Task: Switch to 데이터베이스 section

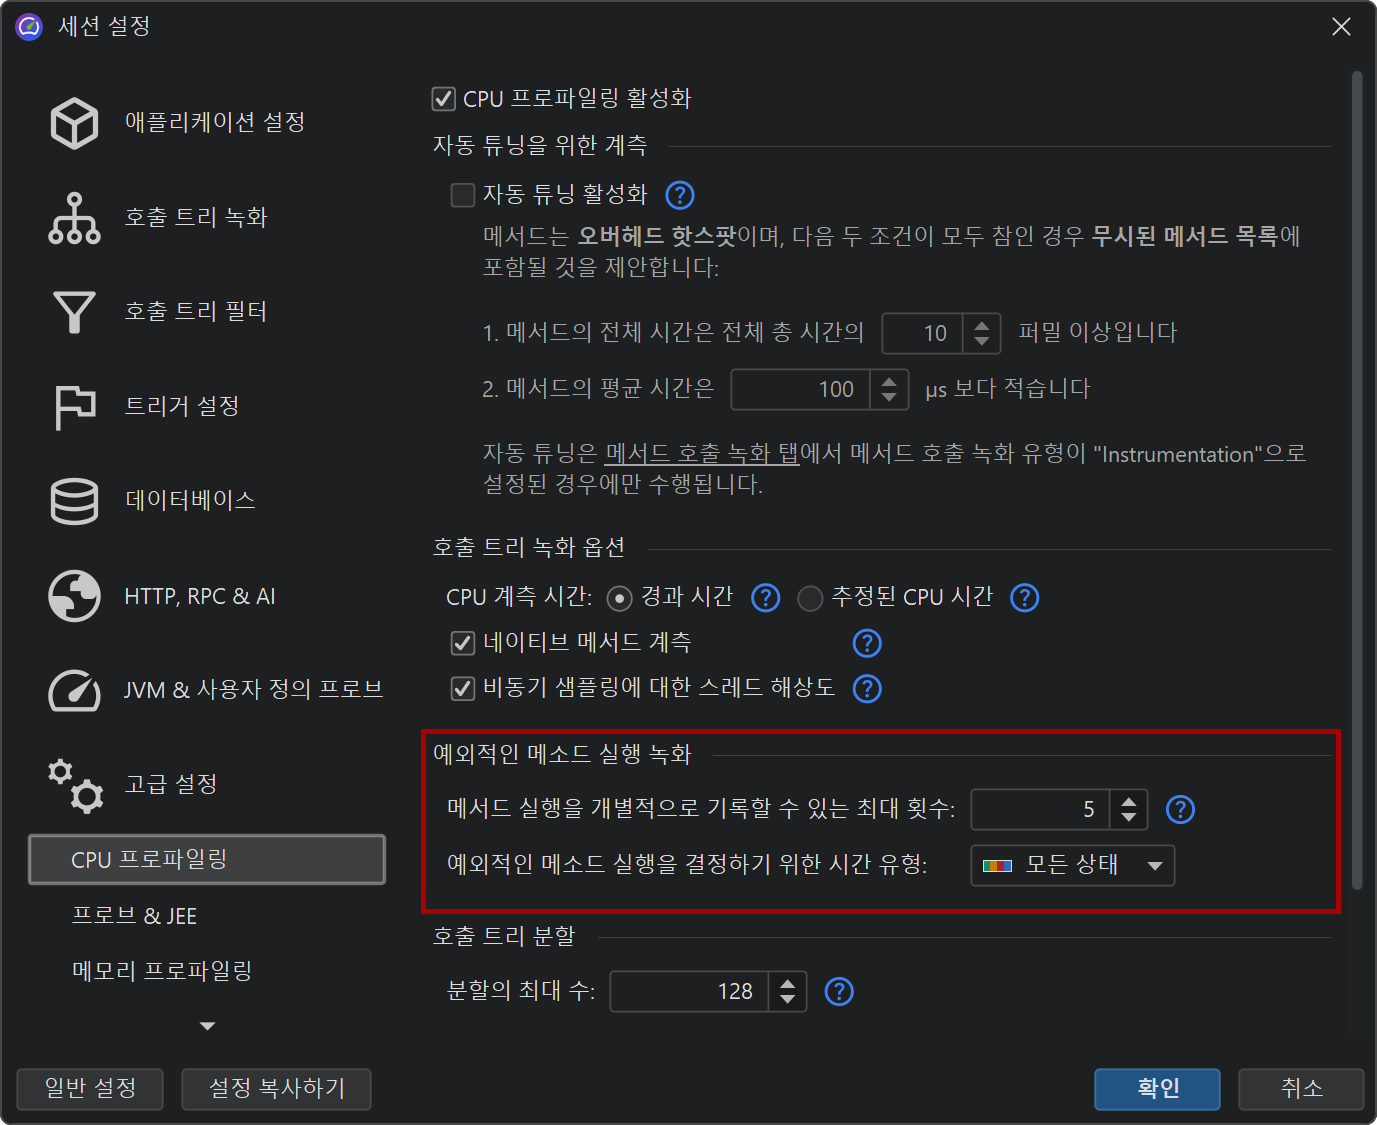Action: (207, 501)
